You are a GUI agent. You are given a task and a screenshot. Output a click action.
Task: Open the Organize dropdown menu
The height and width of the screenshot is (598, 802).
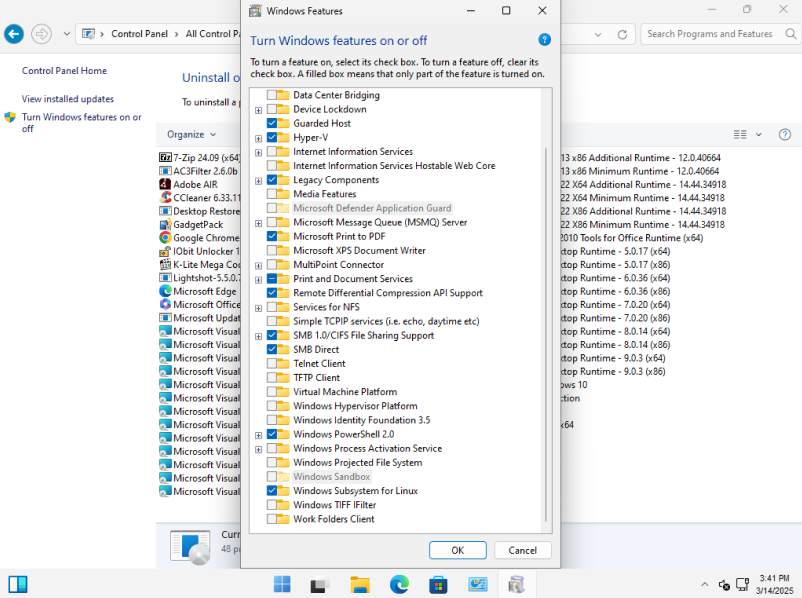(192, 135)
